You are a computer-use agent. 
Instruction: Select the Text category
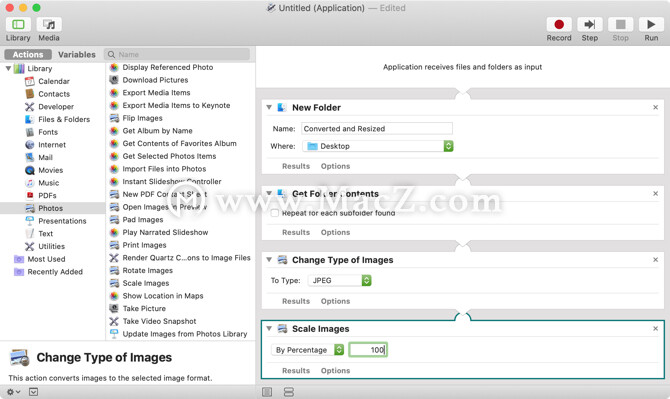(x=45, y=234)
